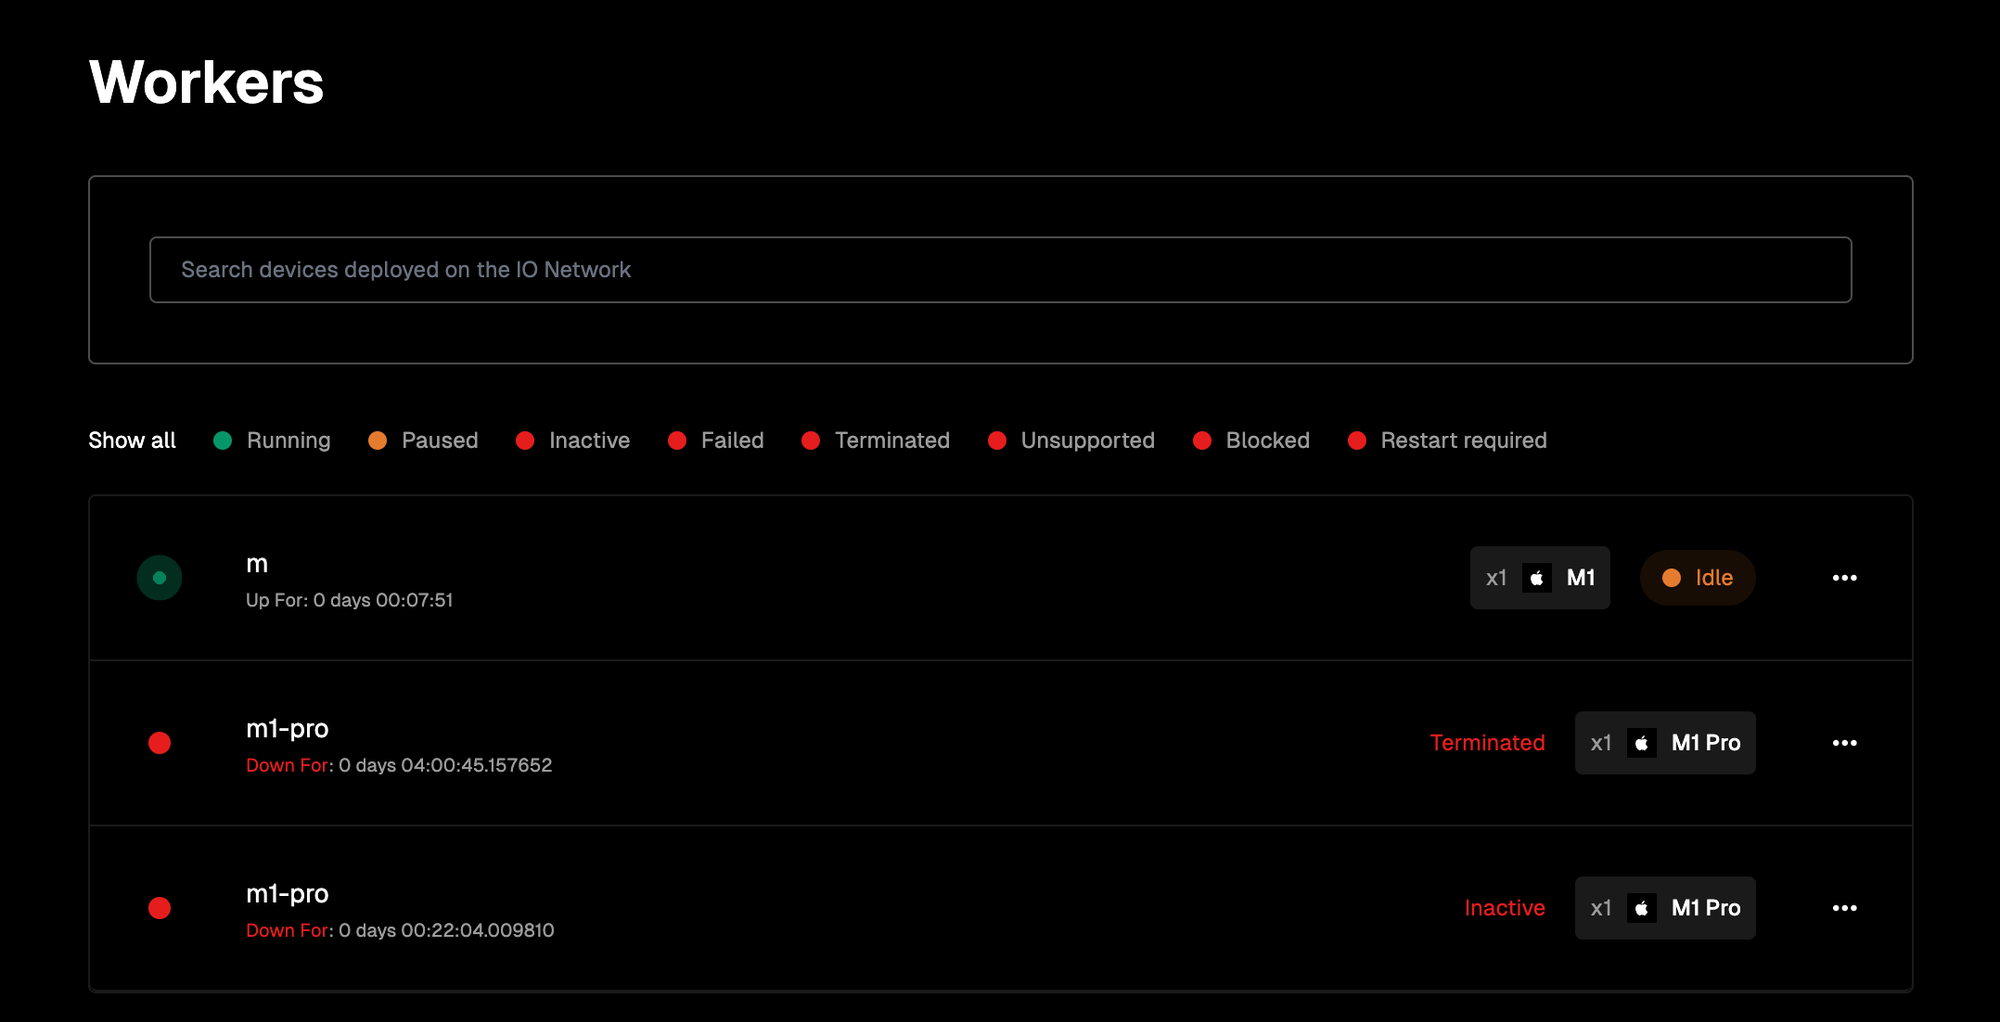Image resolution: width=2000 pixels, height=1022 pixels.
Task: Open the three-dot menu for the Terminated m1-pro
Action: (x=1844, y=743)
